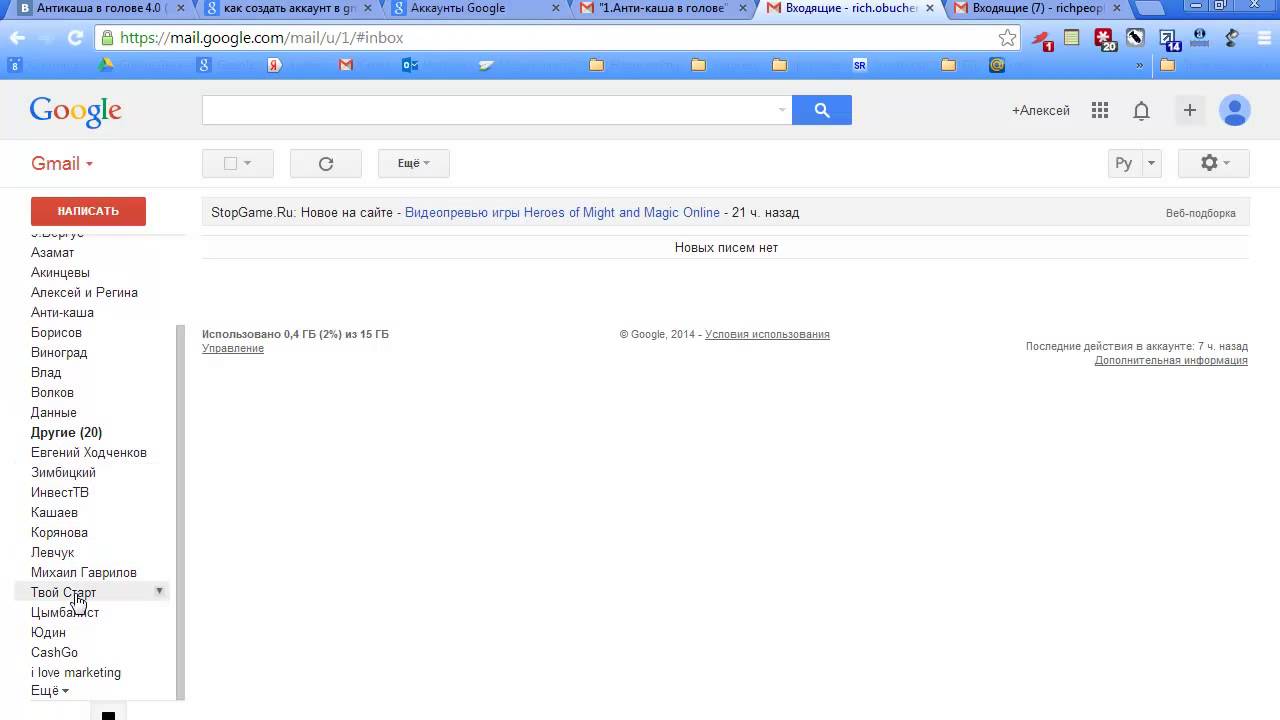Refresh the Gmail inbox list
This screenshot has height=720, width=1280.
[326, 164]
